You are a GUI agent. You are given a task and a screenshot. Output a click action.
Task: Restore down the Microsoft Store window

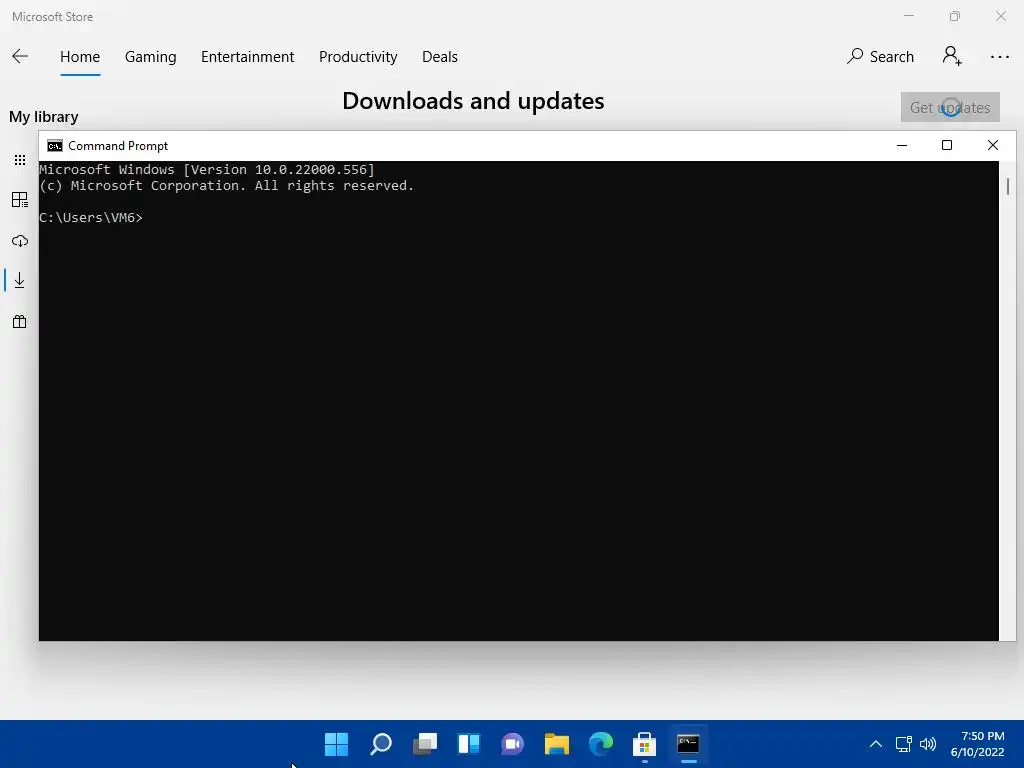click(955, 16)
